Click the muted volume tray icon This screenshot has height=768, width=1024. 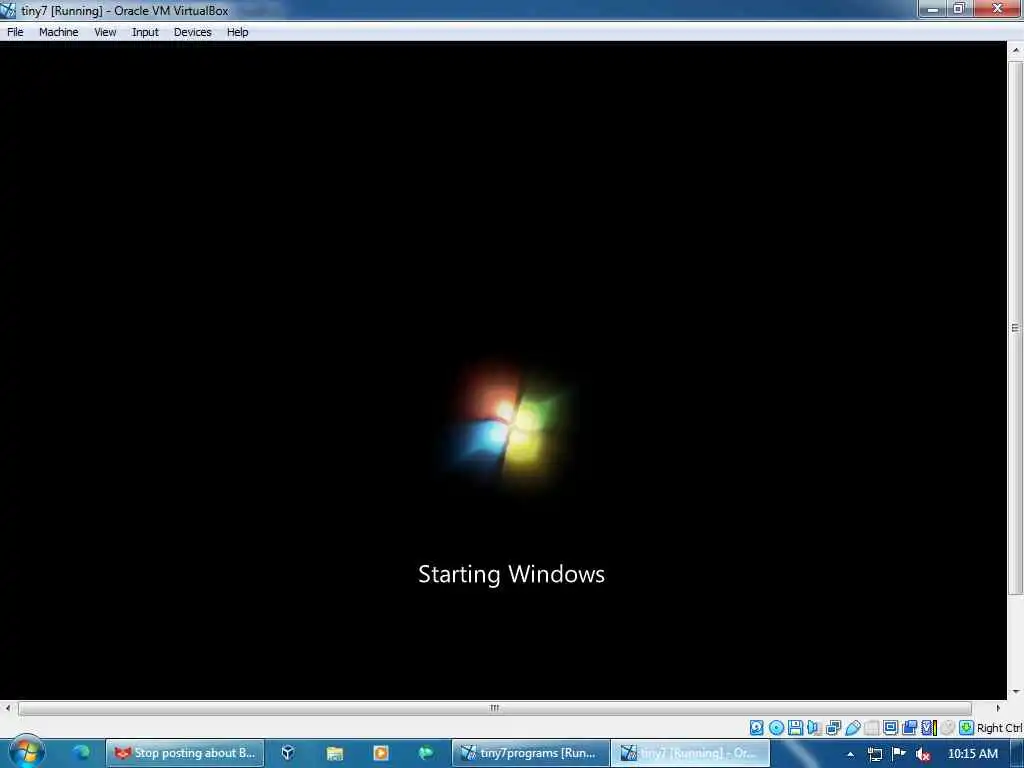[922, 754]
